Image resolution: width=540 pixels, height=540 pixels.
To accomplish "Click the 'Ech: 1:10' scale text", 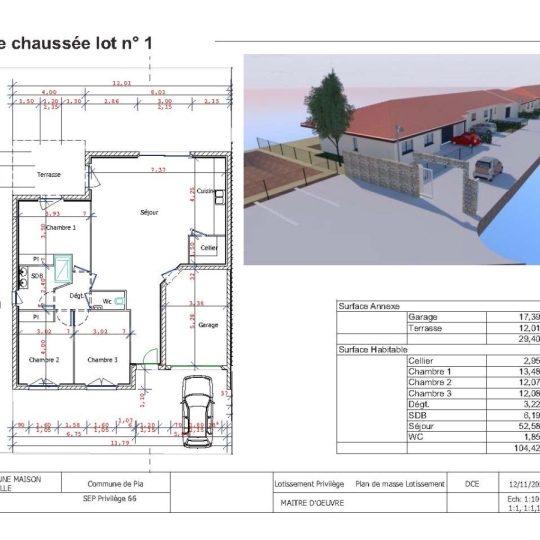I will pyautogui.click(x=523, y=499).
